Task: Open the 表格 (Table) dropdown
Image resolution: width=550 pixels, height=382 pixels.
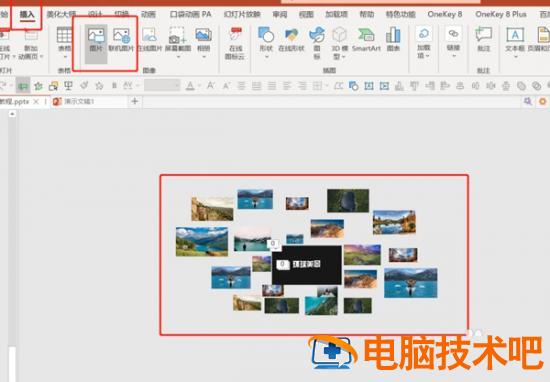Action: point(65,43)
